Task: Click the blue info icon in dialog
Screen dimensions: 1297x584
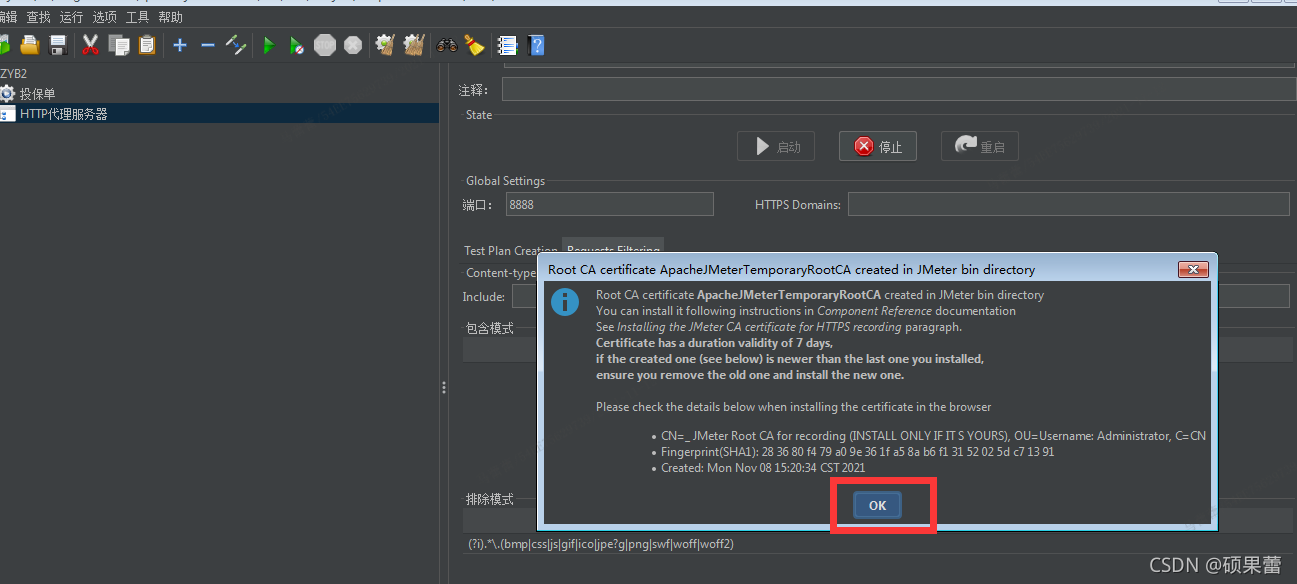Action: pos(566,302)
